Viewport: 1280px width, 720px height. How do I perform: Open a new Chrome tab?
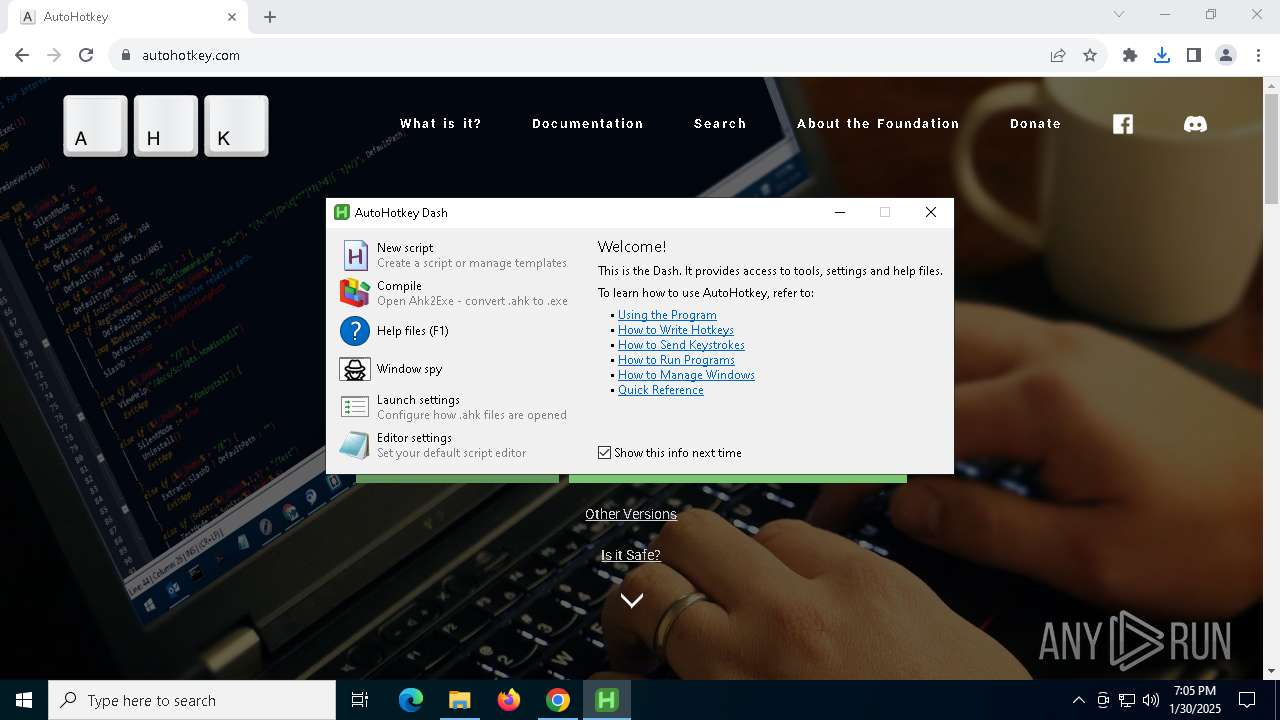pyautogui.click(x=270, y=17)
